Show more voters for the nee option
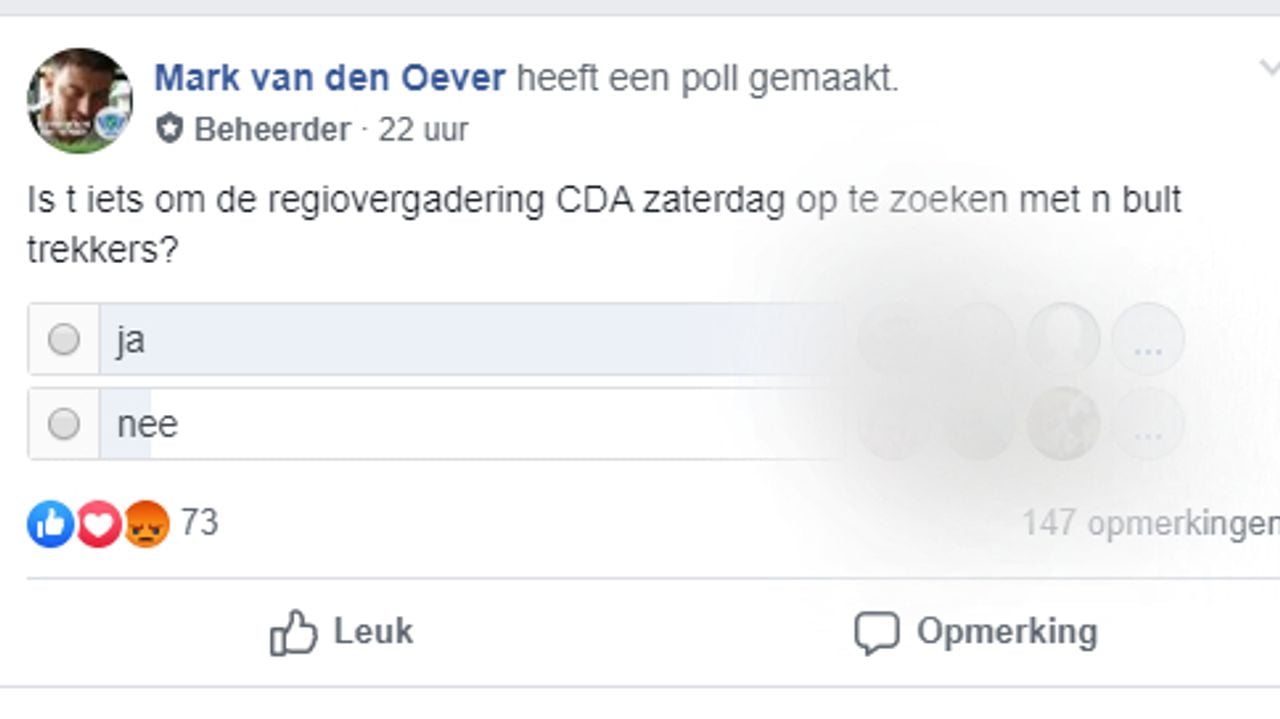Screen dimensions: 1280x719 [1147, 424]
